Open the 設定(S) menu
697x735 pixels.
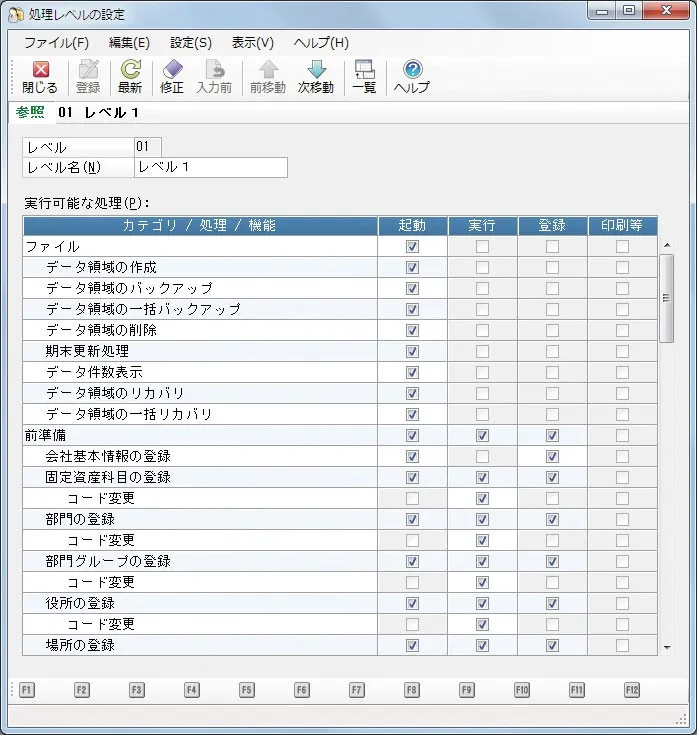(191, 43)
